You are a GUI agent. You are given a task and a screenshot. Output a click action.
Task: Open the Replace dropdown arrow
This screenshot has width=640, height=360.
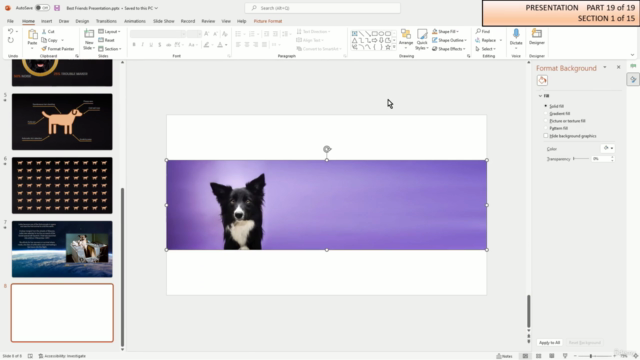(x=501, y=40)
